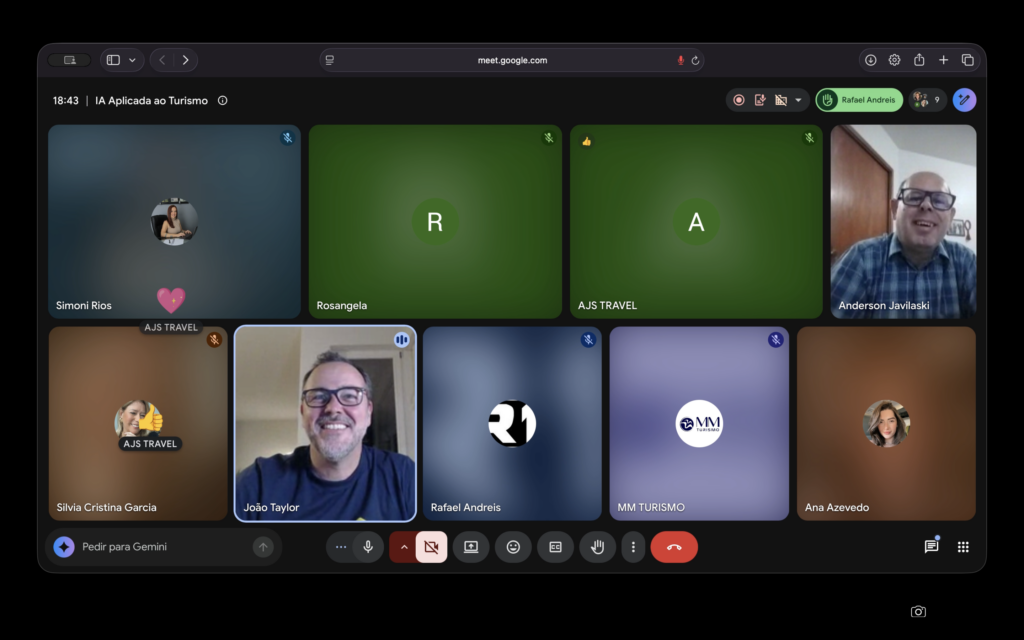Show meeting details with the info icon
This screenshot has width=1024, height=640.
click(223, 101)
